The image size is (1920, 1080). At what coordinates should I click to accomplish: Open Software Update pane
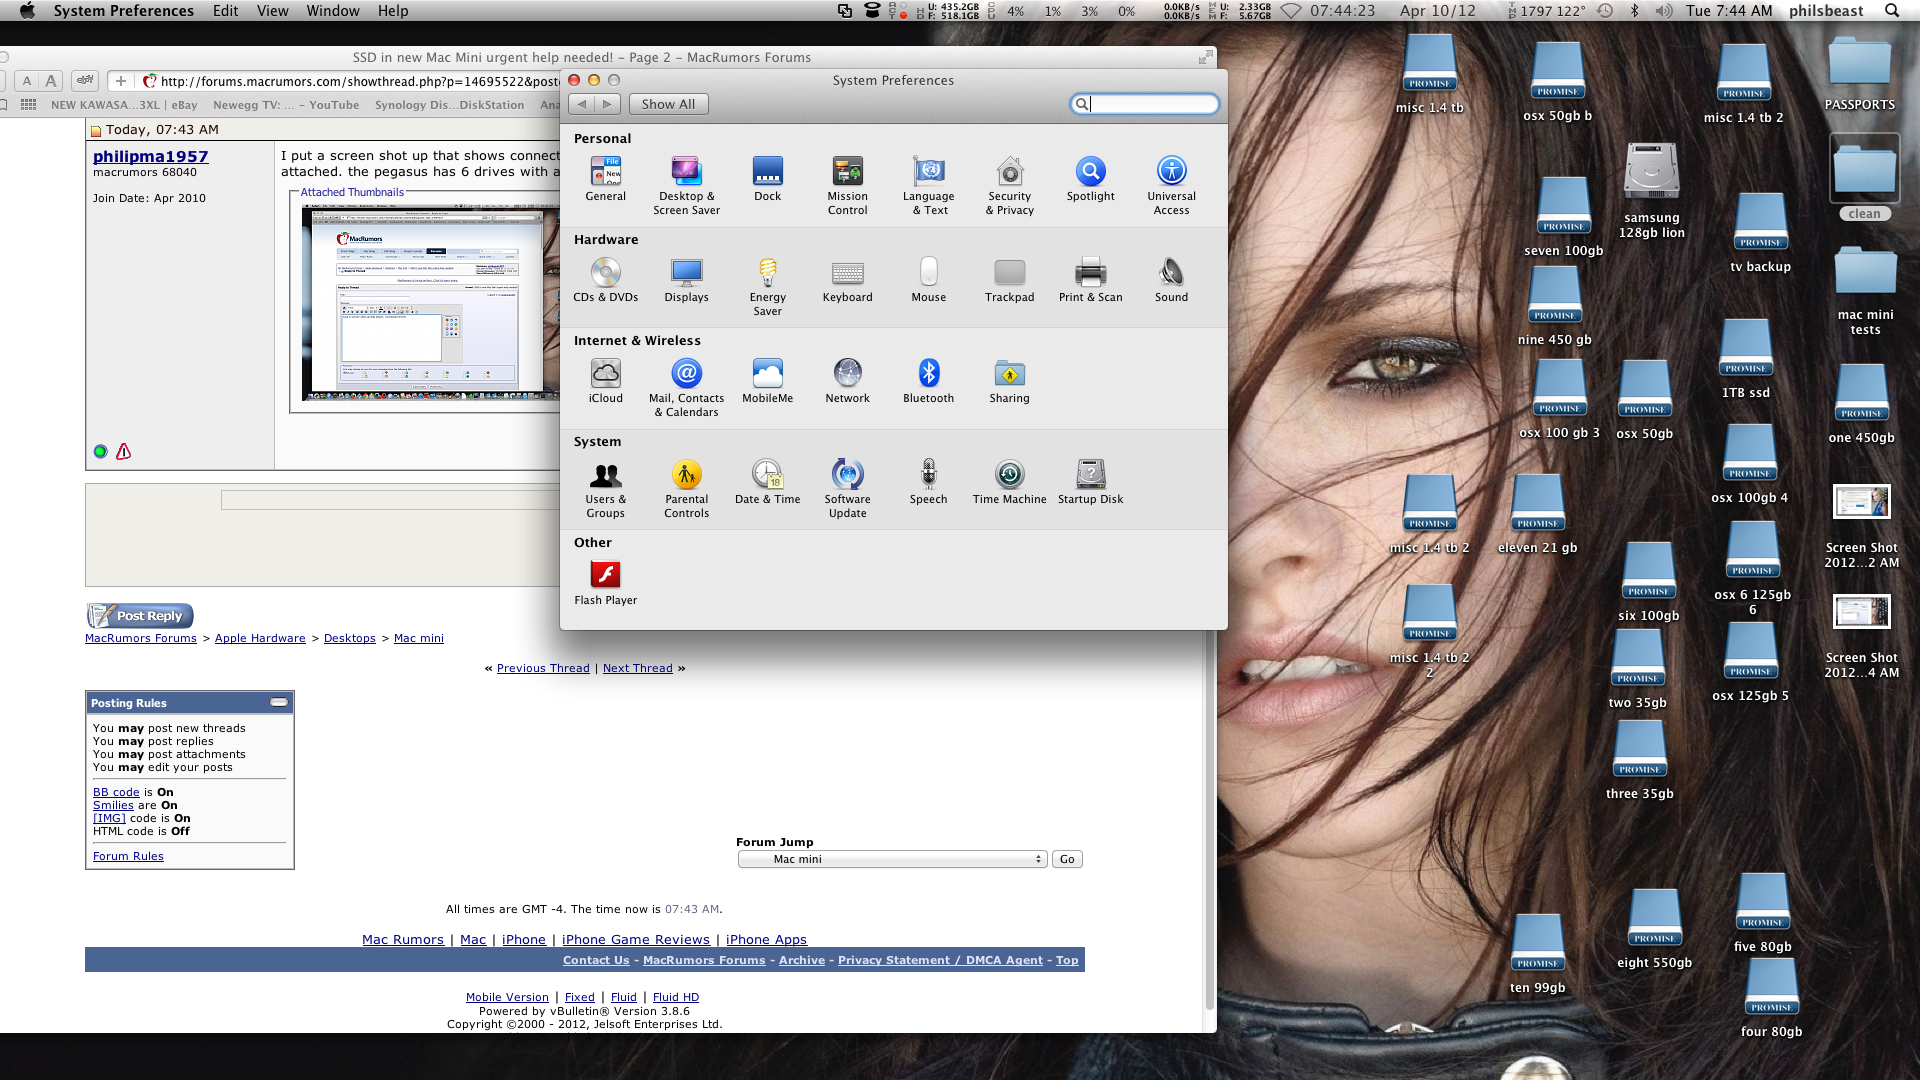(x=847, y=475)
